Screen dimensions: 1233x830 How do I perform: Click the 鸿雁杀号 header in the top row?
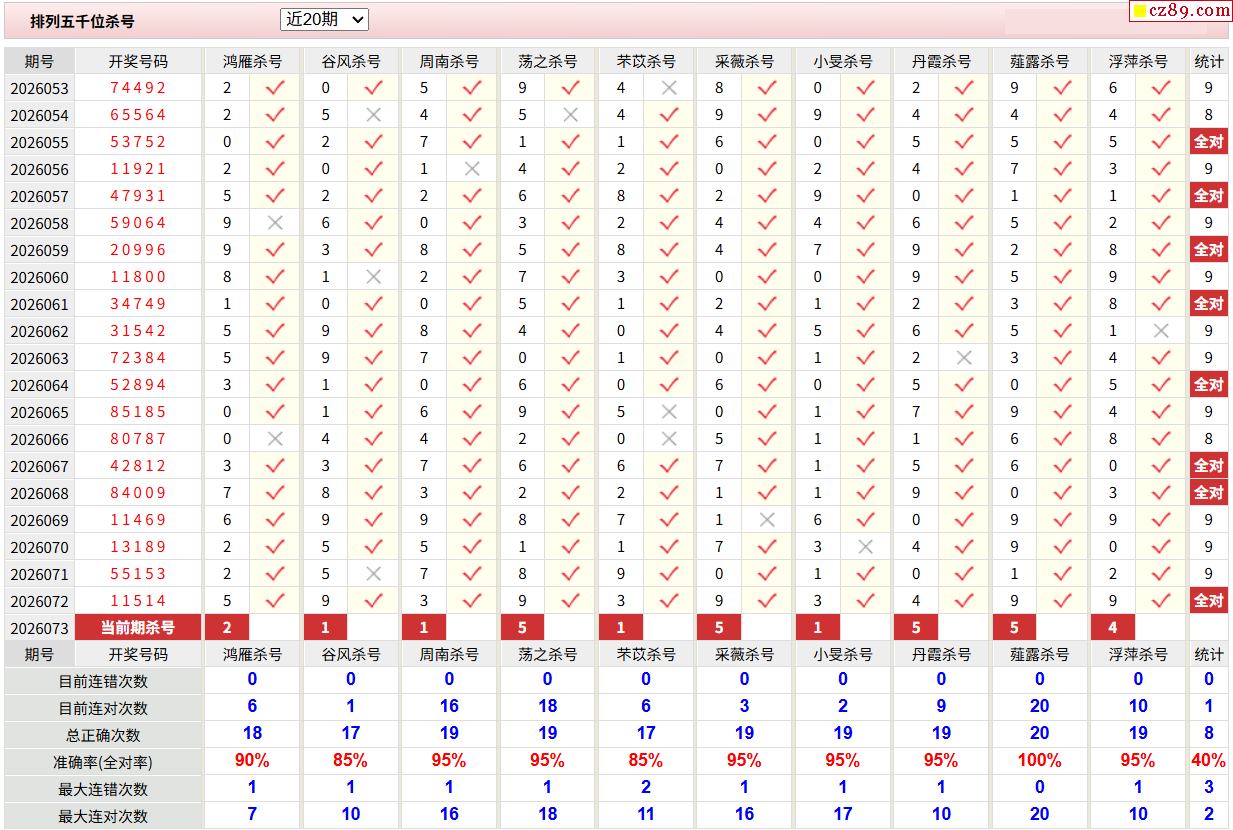click(x=252, y=61)
